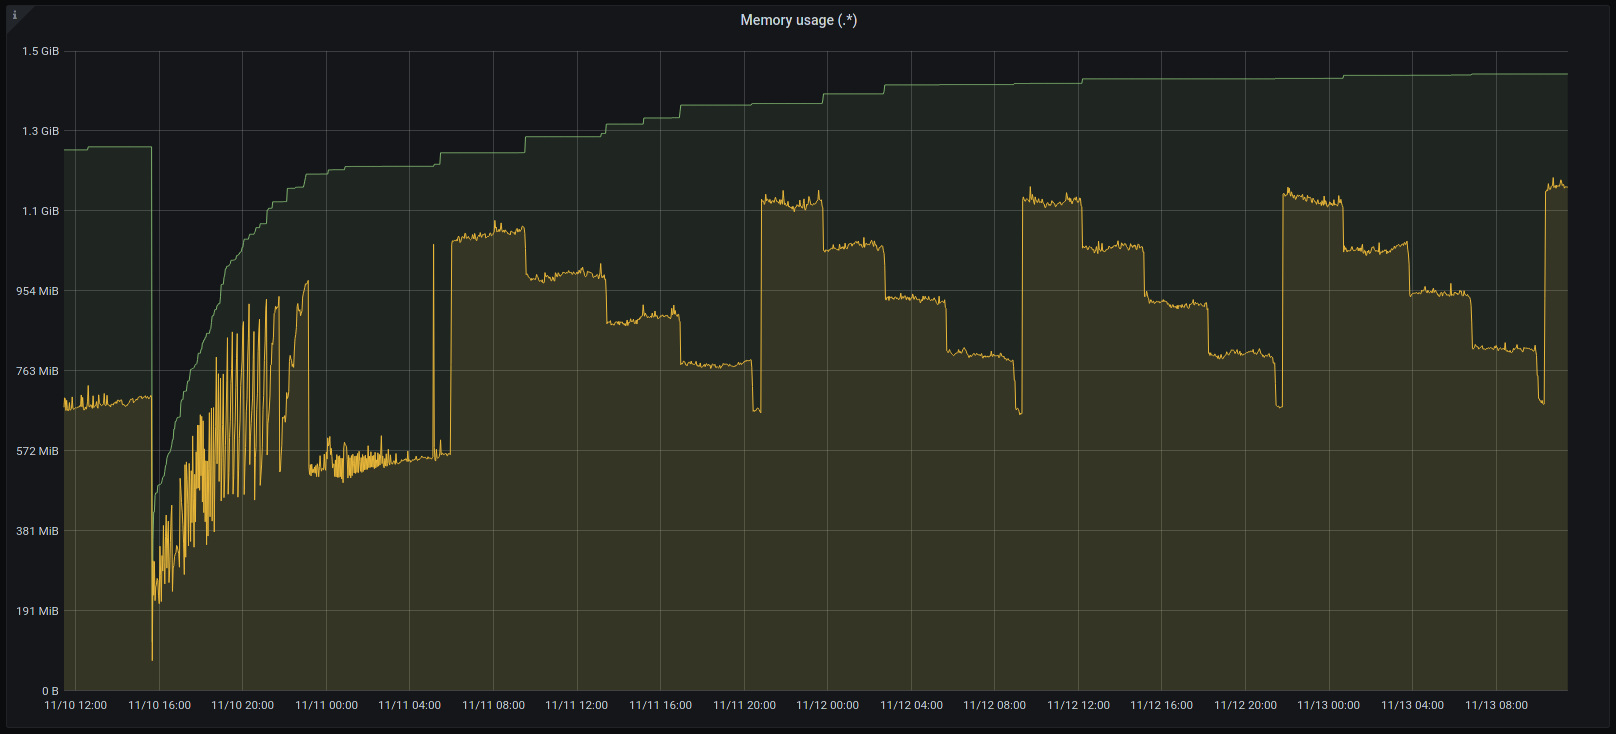The image size is (1616, 734).
Task: Open the panel info icon in the corner
Action: [15, 15]
